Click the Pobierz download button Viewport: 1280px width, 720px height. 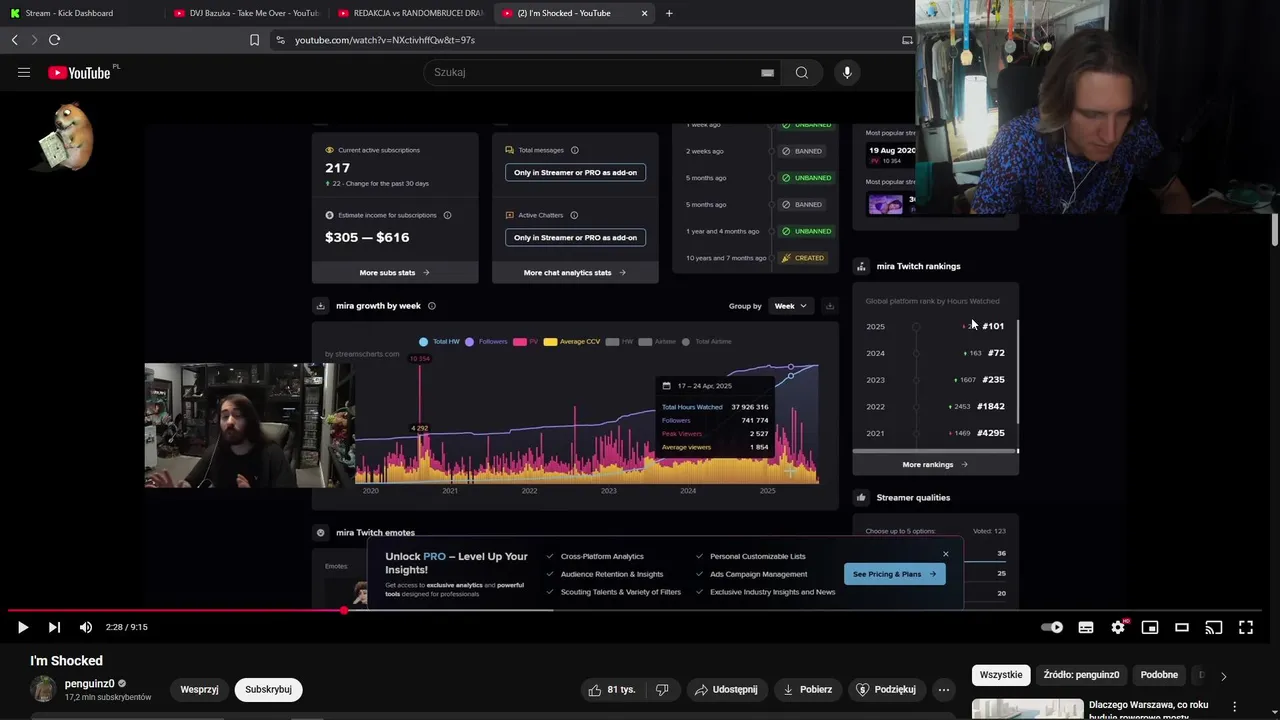tap(808, 689)
